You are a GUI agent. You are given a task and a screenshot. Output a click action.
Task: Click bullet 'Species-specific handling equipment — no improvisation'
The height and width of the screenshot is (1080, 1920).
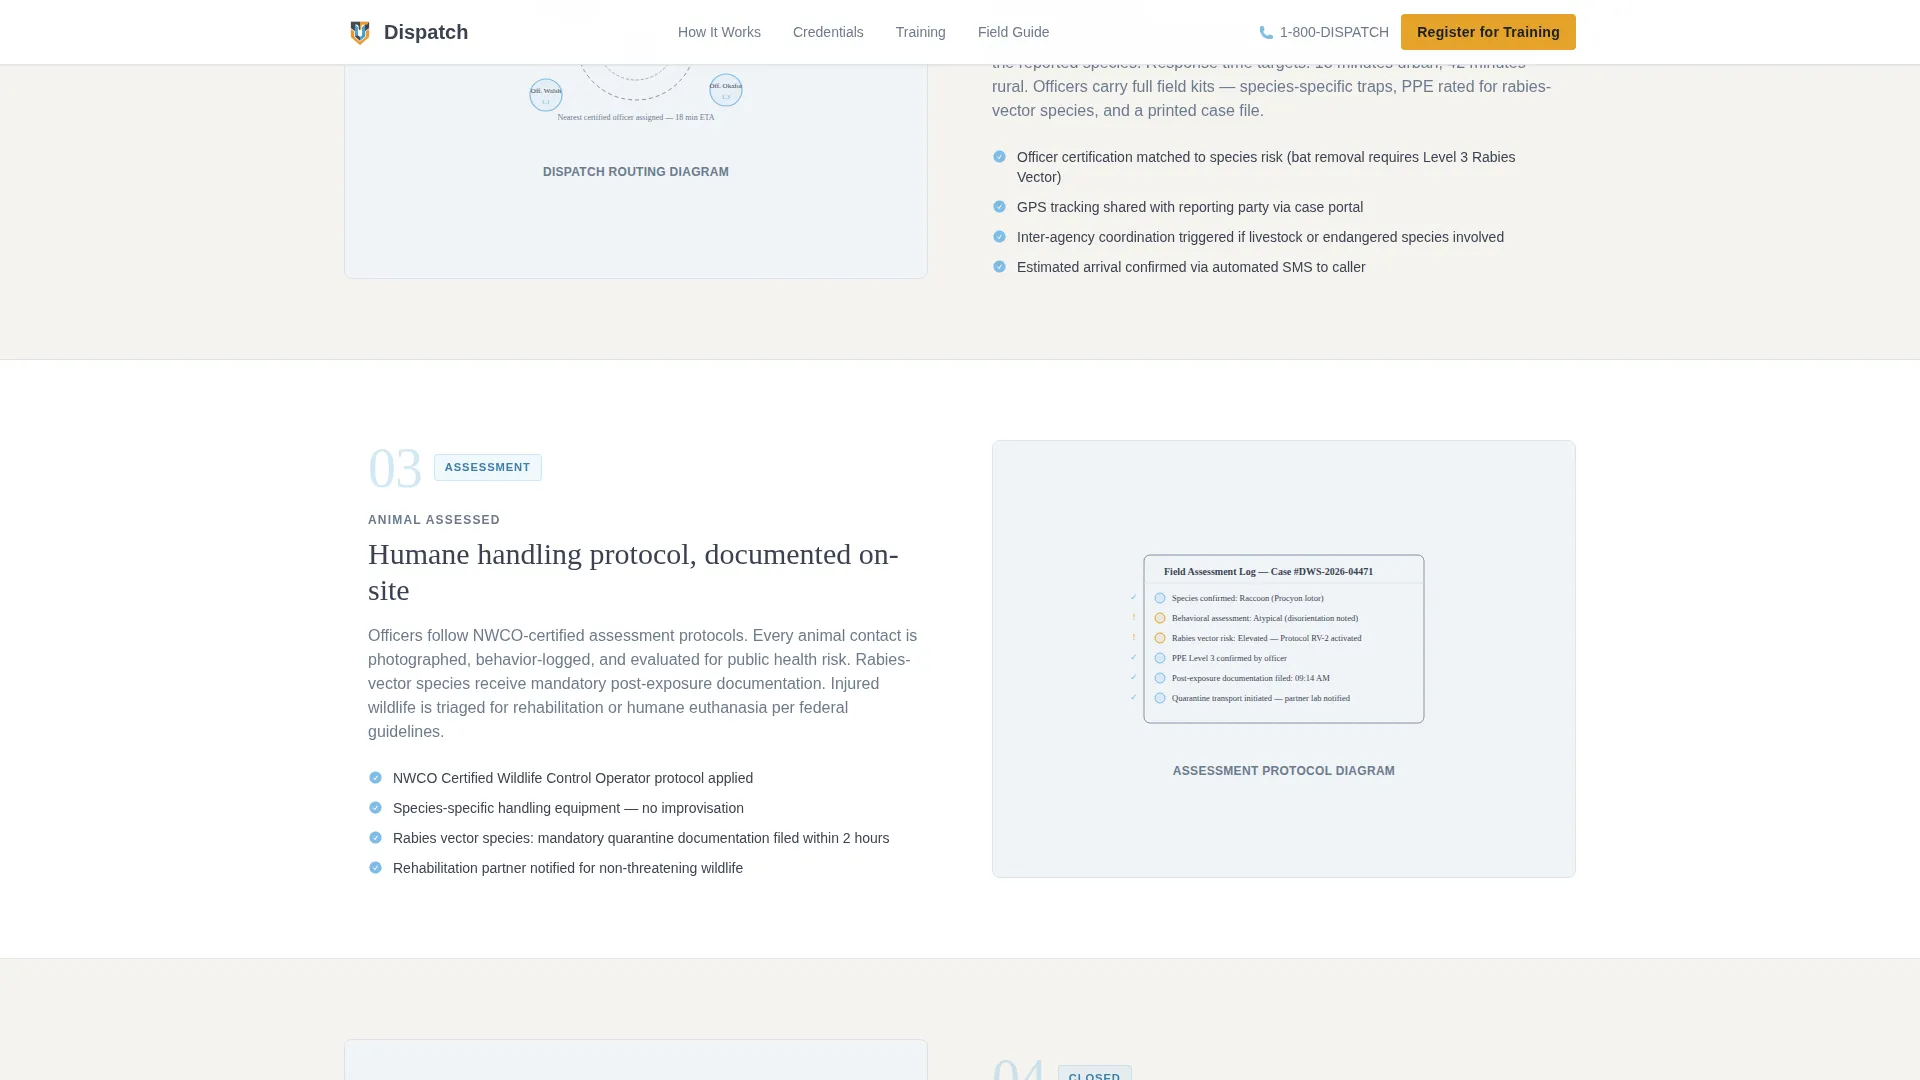tap(568, 808)
